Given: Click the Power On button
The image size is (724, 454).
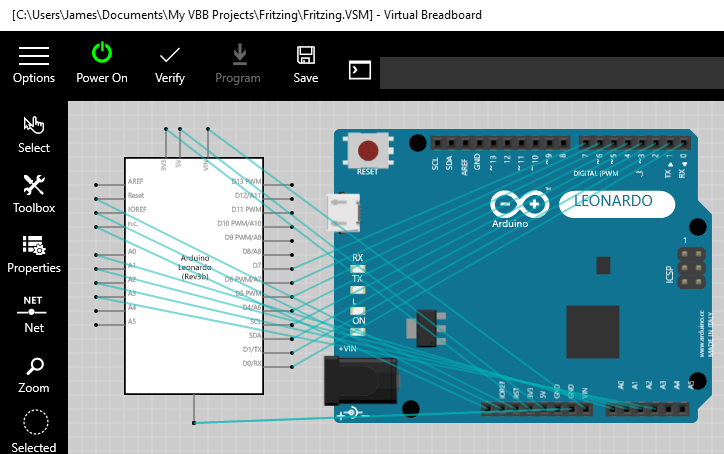Looking at the screenshot, I should (x=102, y=63).
